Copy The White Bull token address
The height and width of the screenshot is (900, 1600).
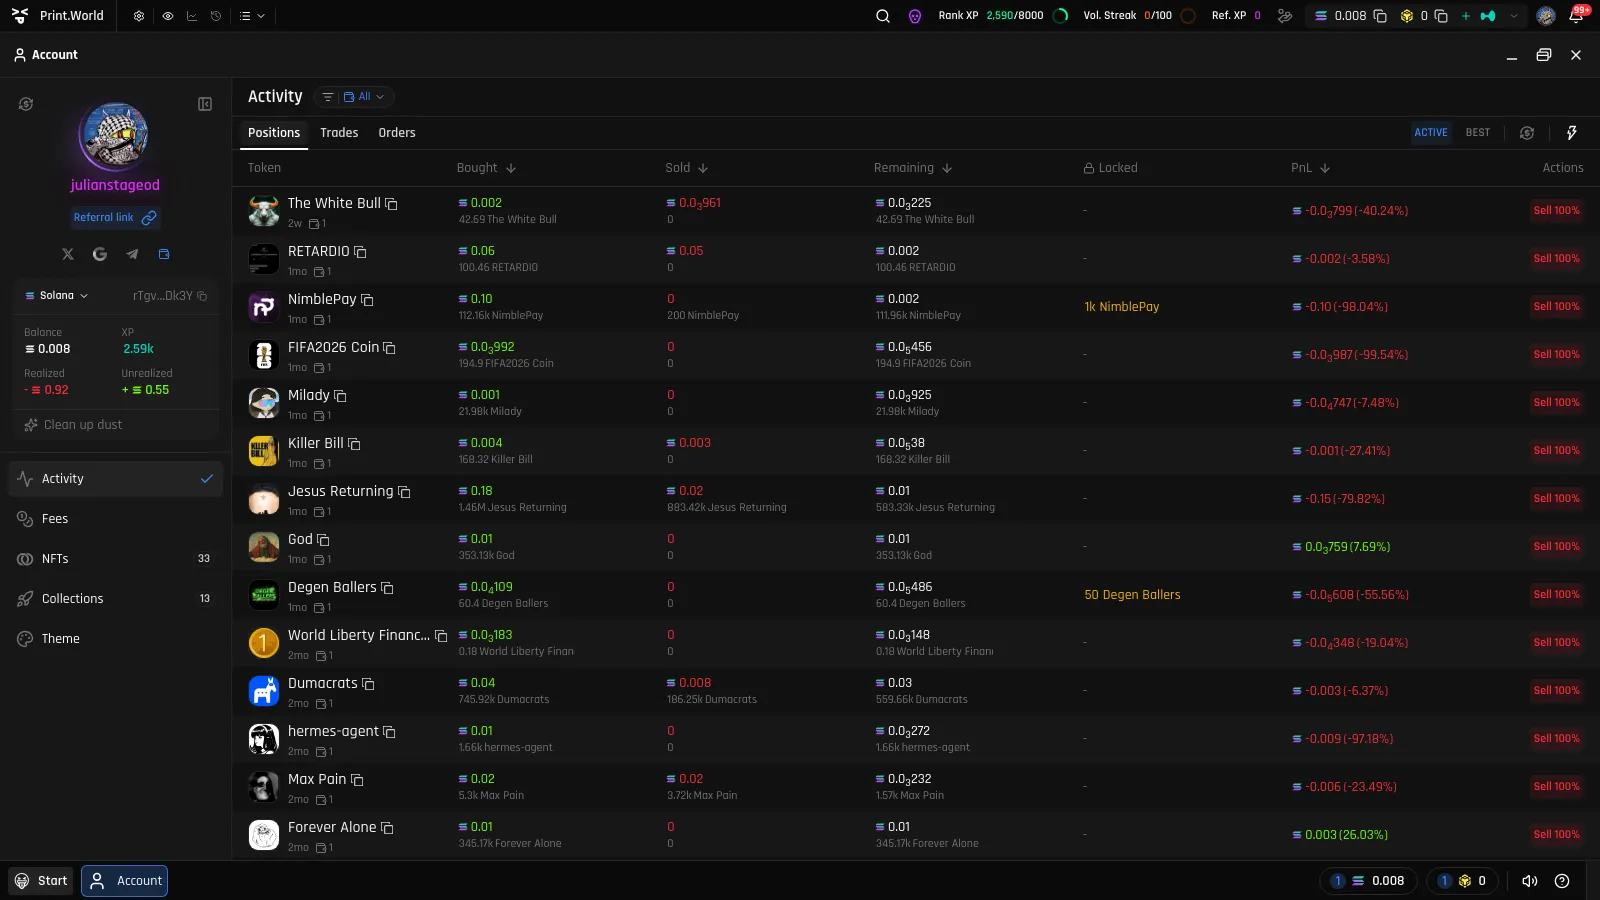(x=392, y=204)
